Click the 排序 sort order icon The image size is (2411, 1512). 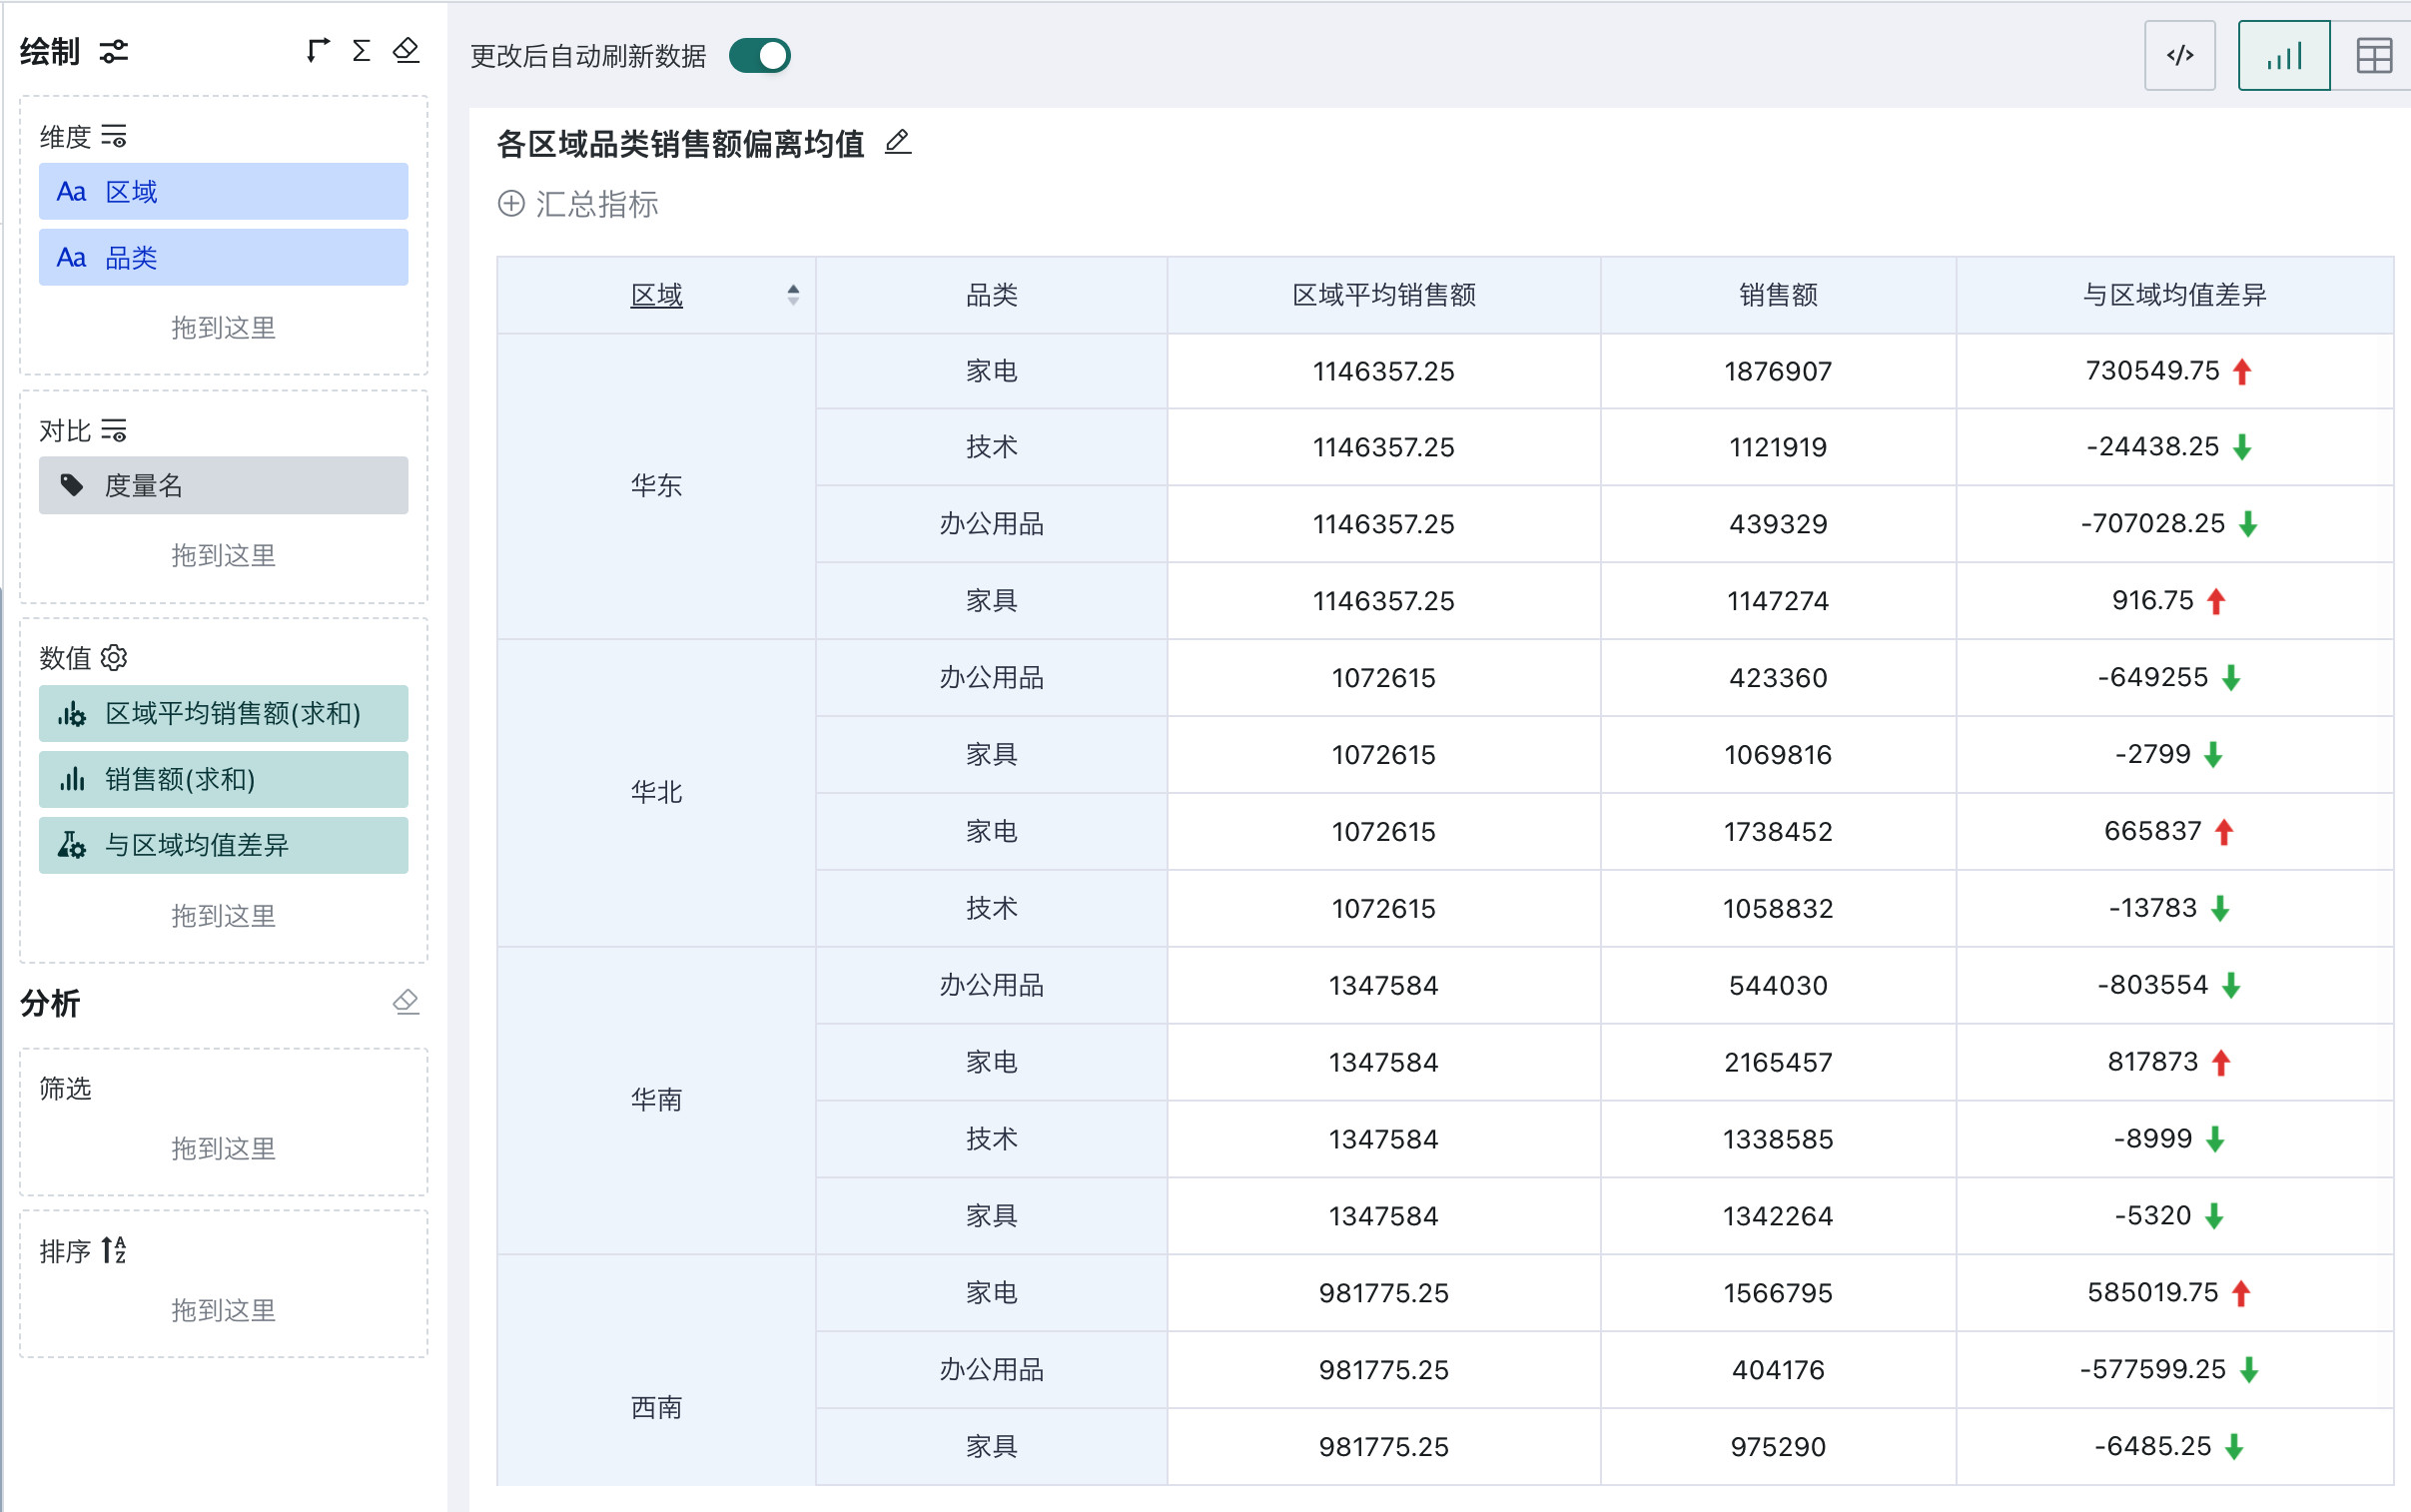click(x=114, y=1250)
